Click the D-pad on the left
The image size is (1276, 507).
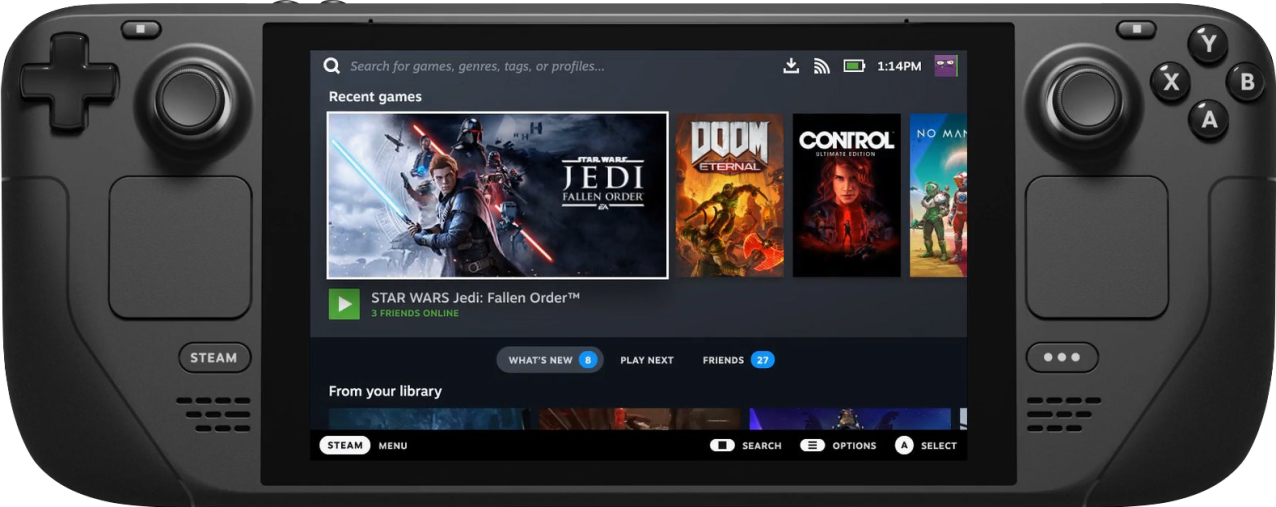pyautogui.click(x=68, y=81)
